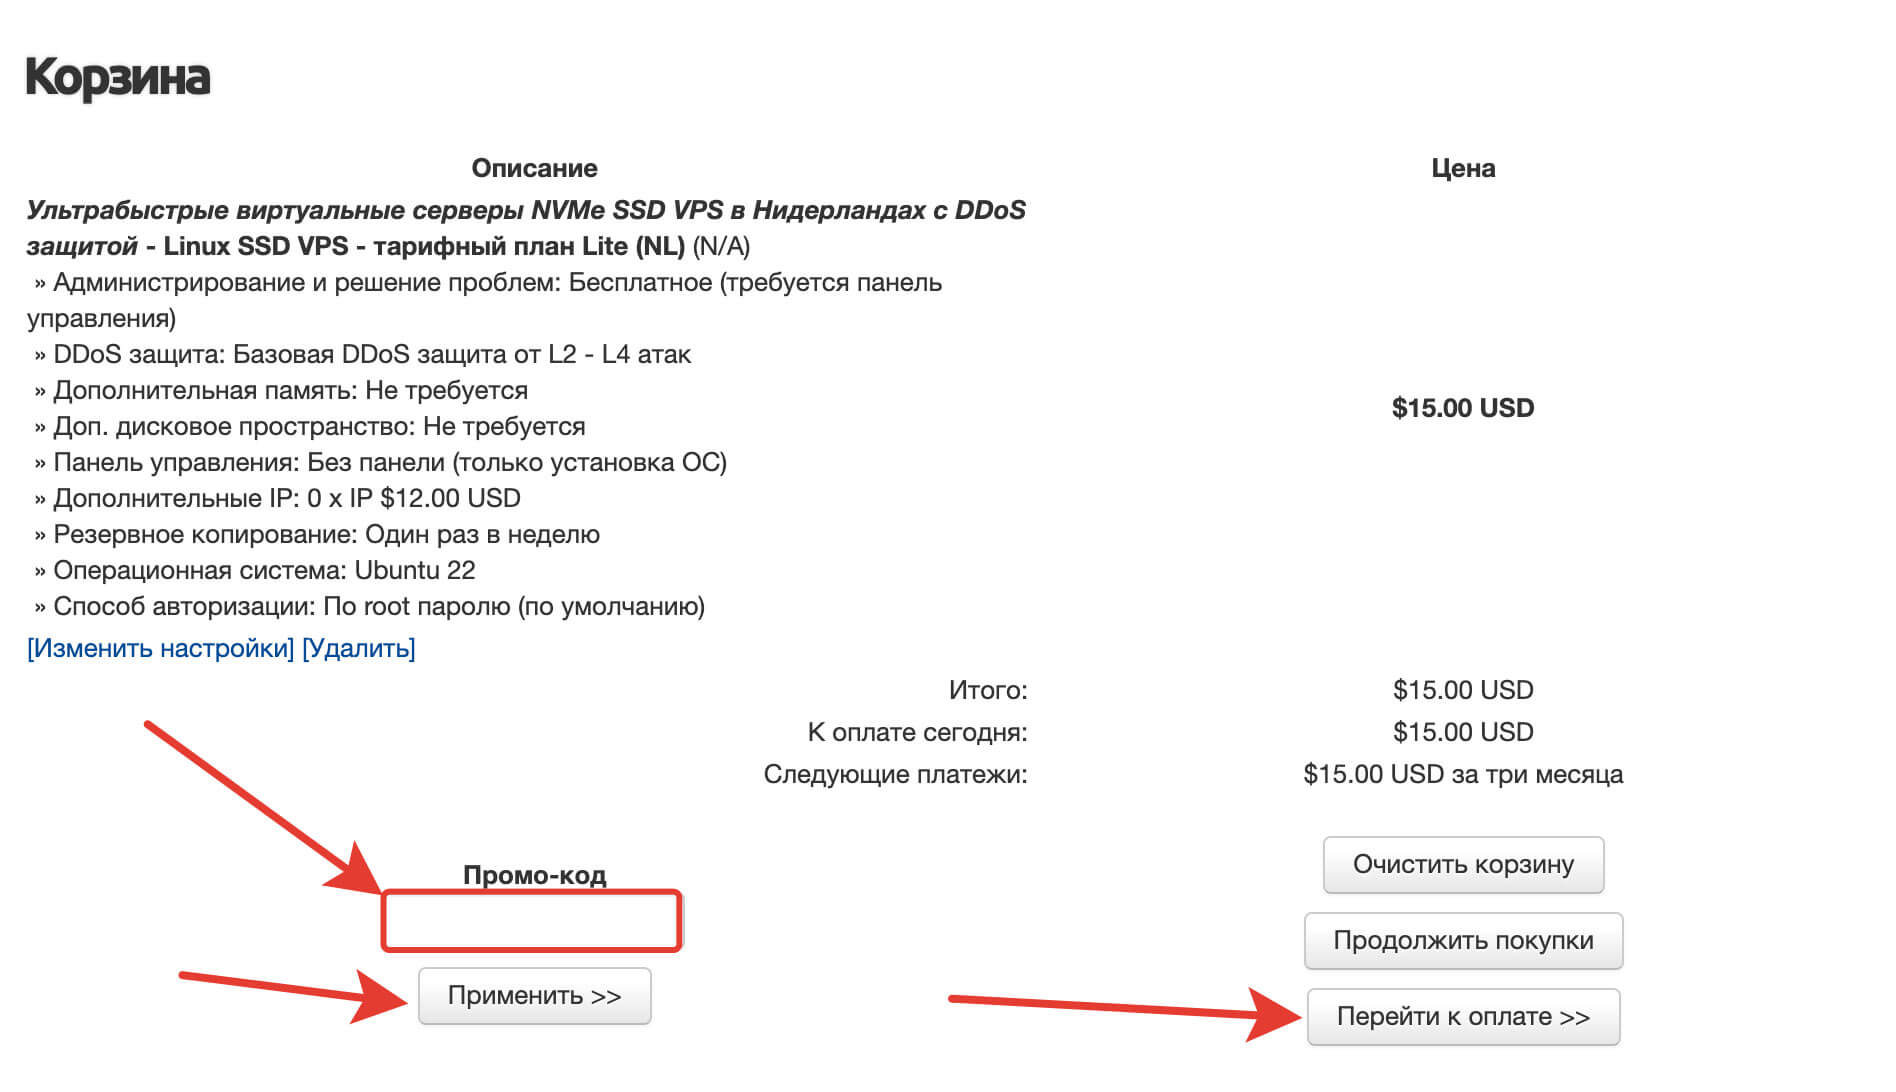Click the Изменить настройки link
The width and height of the screenshot is (1896, 1092).
pos(161,648)
